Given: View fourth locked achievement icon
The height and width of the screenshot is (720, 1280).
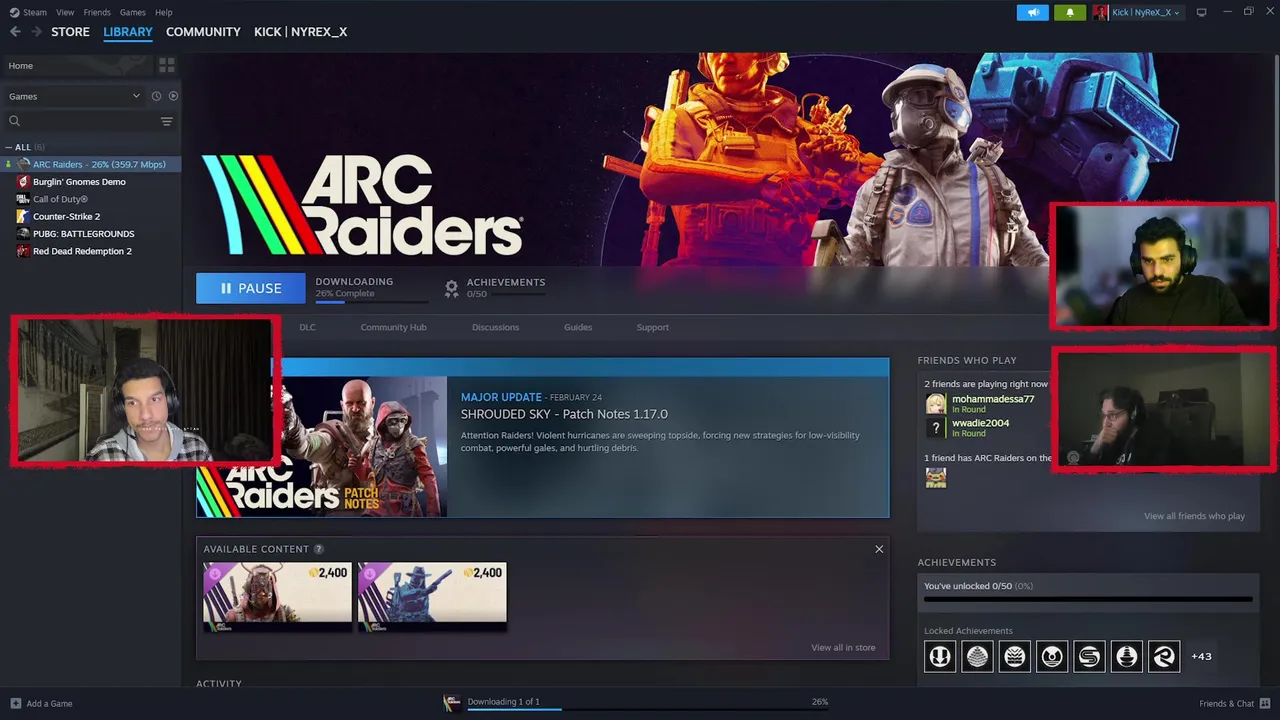Looking at the screenshot, I should pos(1052,656).
